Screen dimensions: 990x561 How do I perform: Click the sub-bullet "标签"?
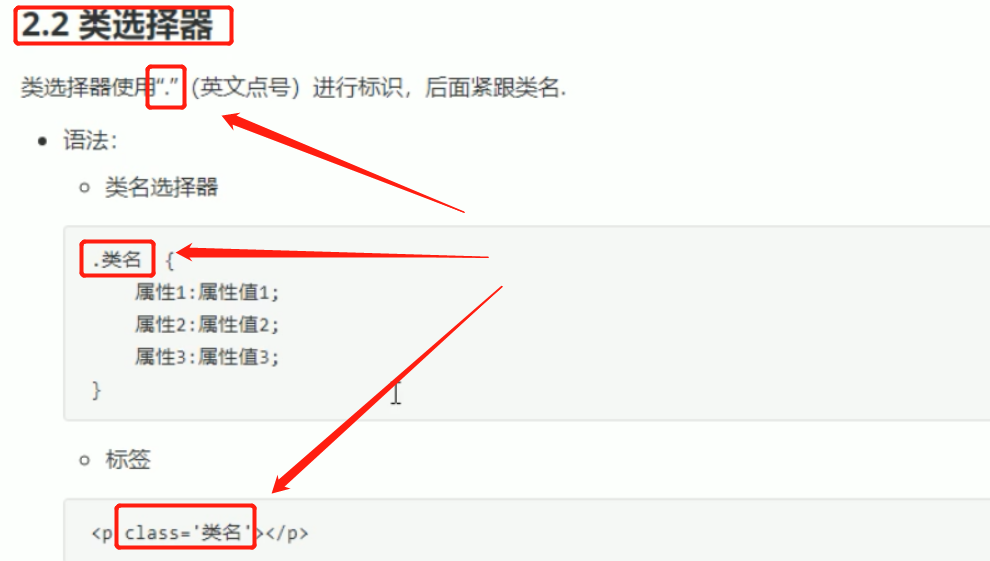click(x=128, y=459)
